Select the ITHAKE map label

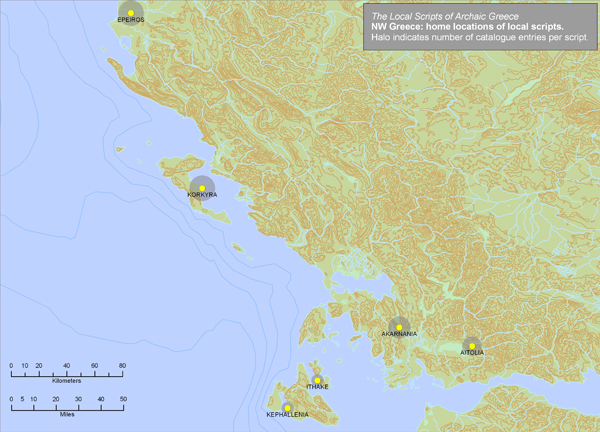coord(318,387)
